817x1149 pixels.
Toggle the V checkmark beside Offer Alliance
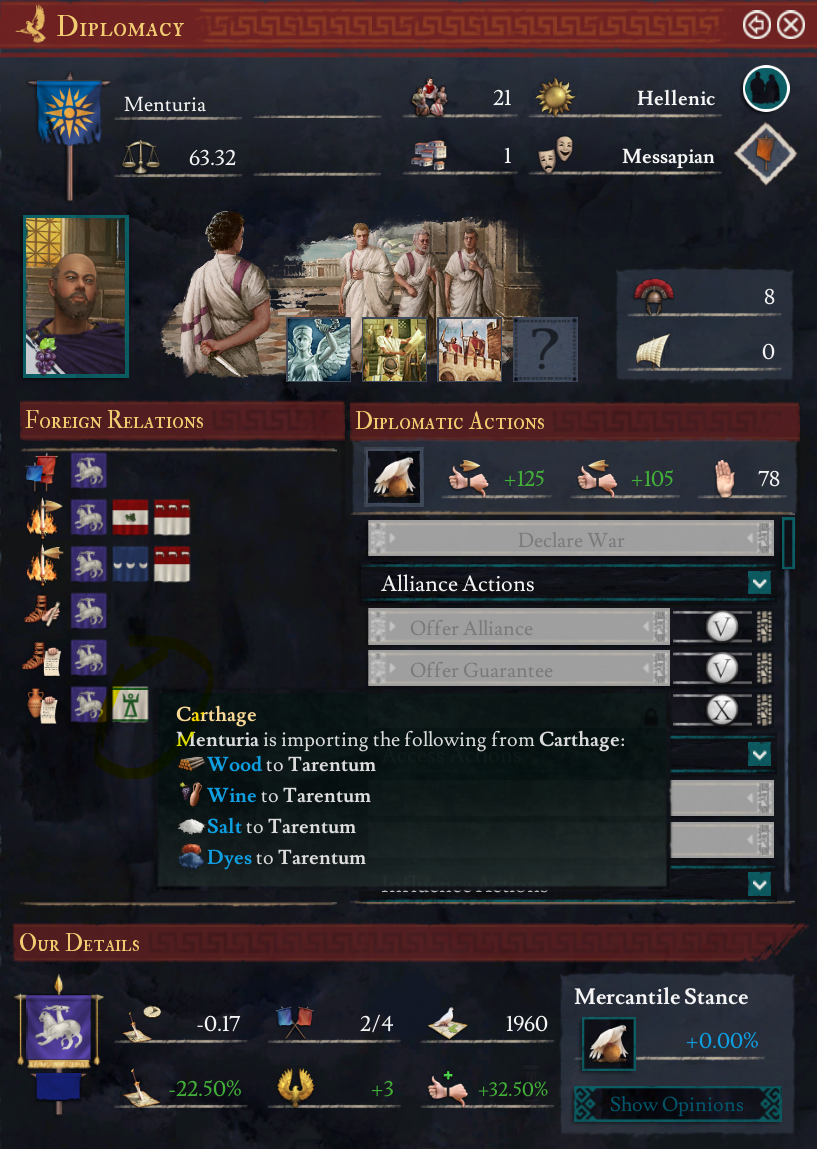[722, 627]
